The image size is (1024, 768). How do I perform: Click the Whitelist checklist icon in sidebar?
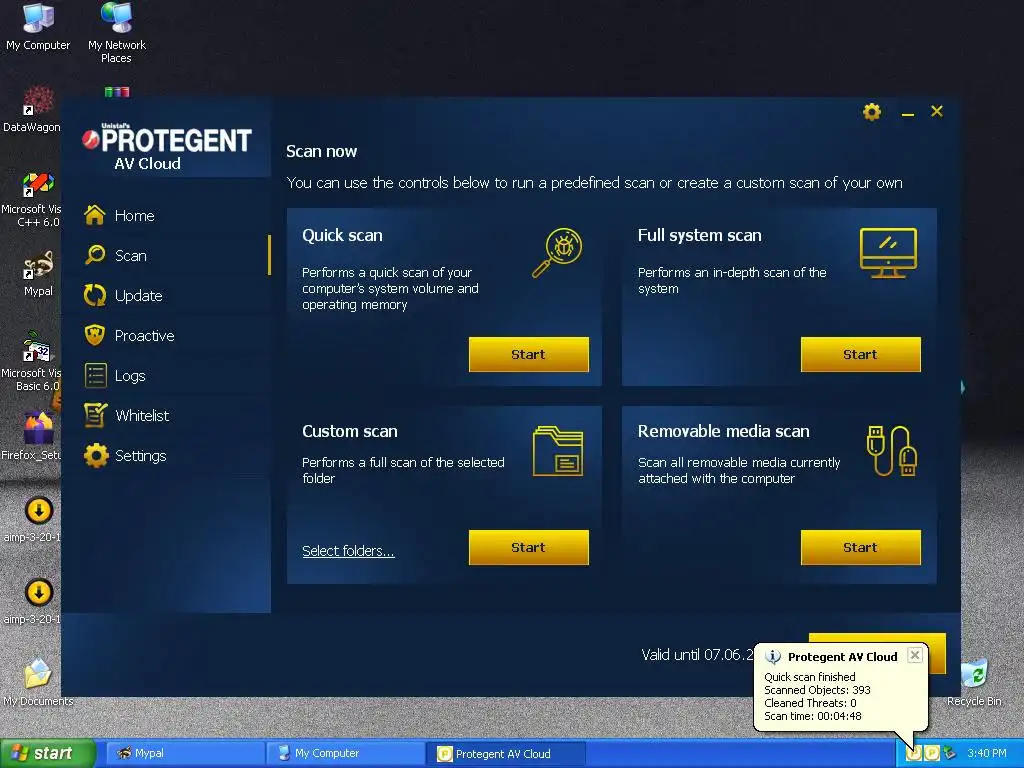[95, 415]
